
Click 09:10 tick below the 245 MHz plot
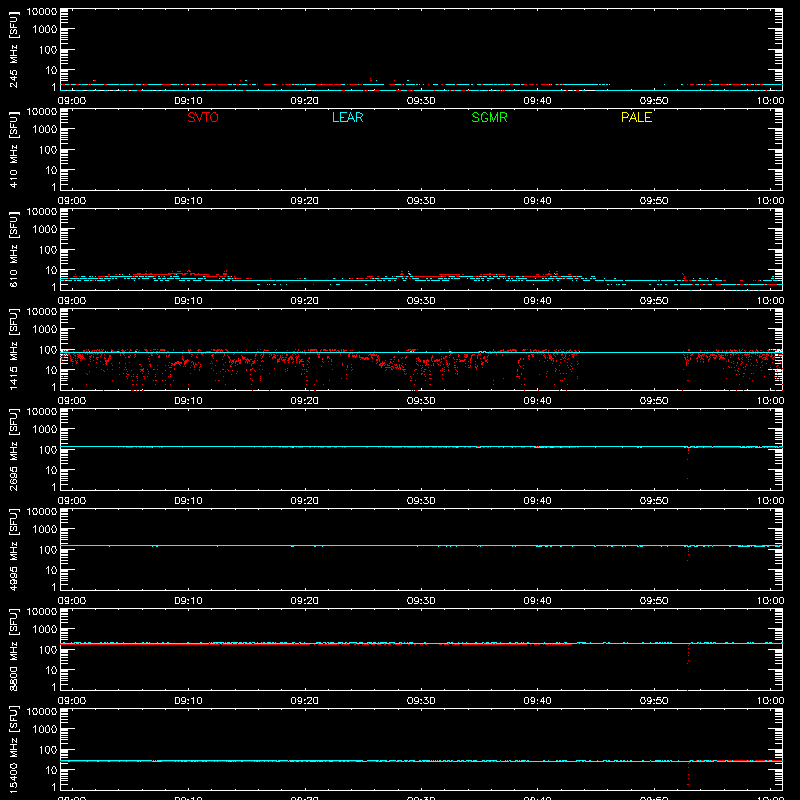pyautogui.click(x=188, y=101)
